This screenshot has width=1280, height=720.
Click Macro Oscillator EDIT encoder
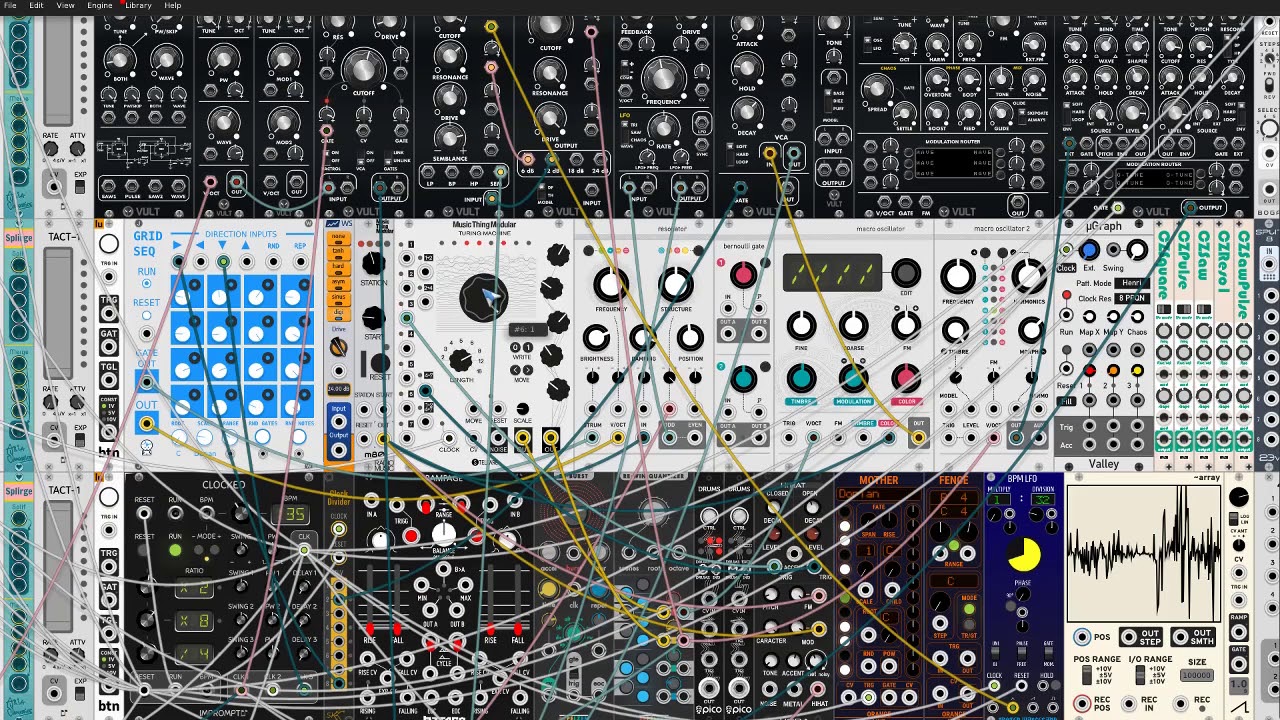click(906, 273)
